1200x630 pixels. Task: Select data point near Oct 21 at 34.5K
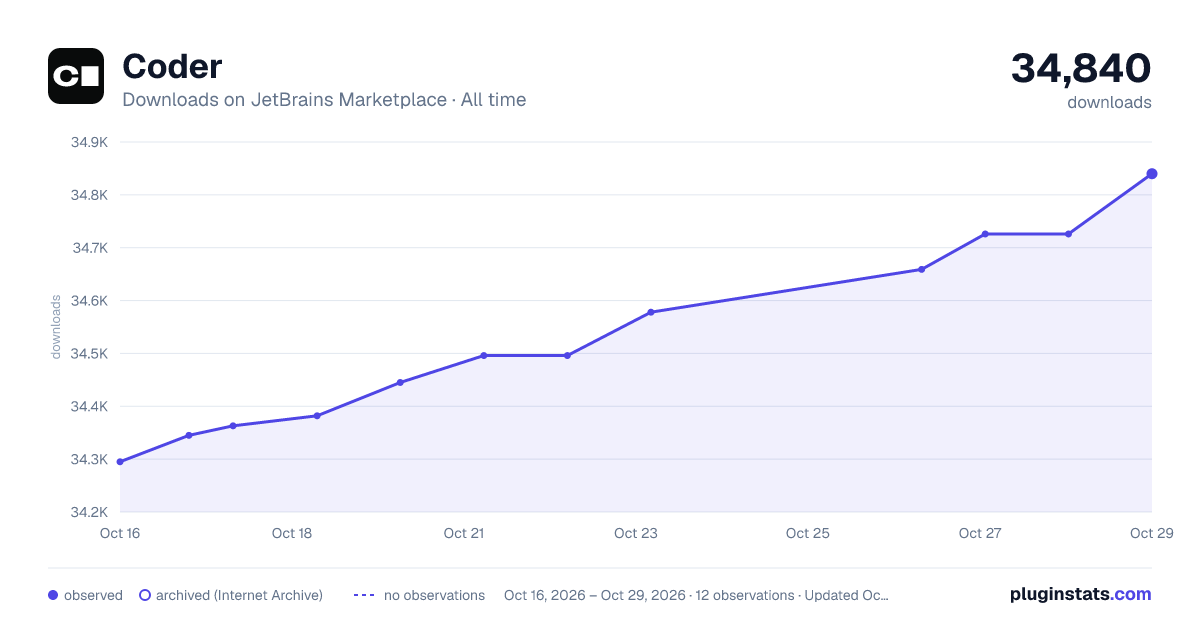click(x=484, y=355)
